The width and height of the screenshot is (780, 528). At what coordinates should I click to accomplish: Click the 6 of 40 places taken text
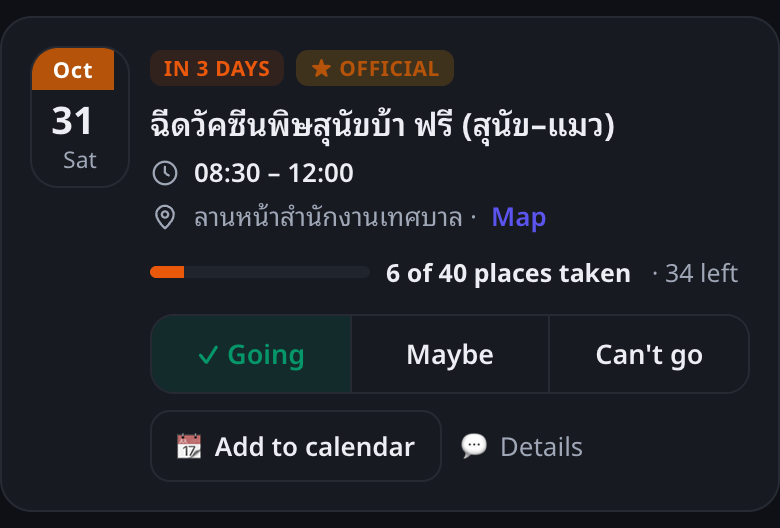coord(508,273)
